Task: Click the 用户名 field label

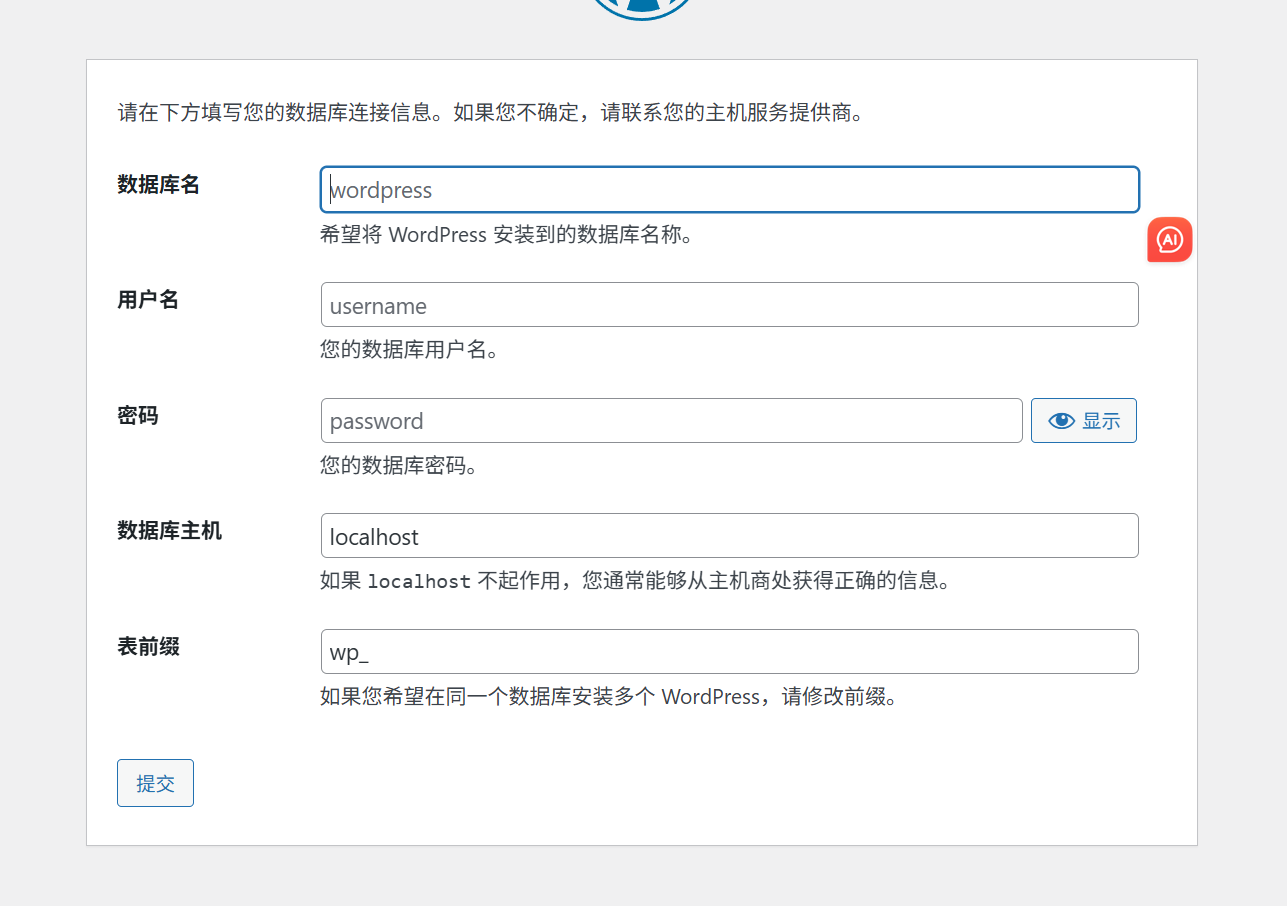Action: click(x=148, y=300)
